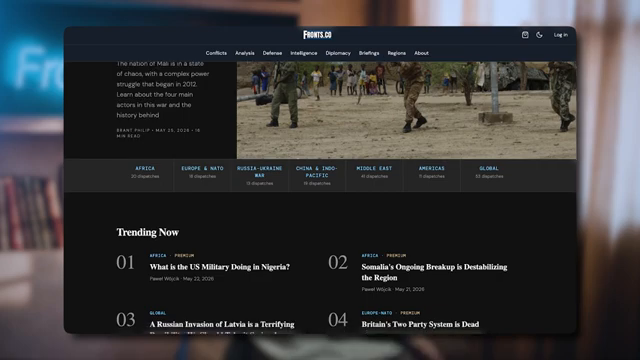Open the Diplomacy menu item
Screen dimensions: 640x360
[x=338, y=53]
